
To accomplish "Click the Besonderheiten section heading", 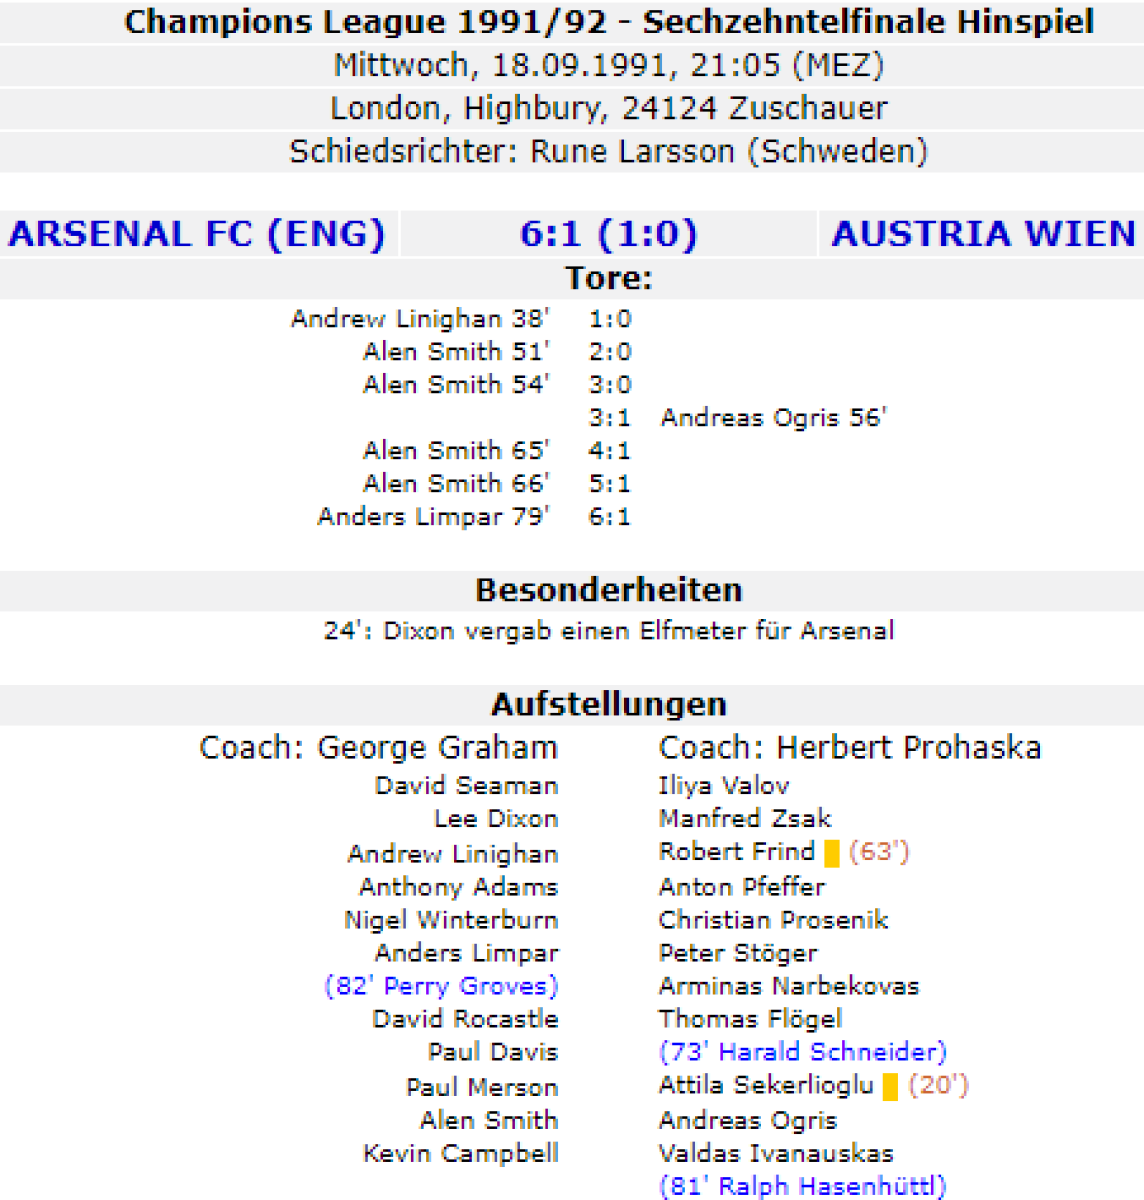I will point(608,590).
